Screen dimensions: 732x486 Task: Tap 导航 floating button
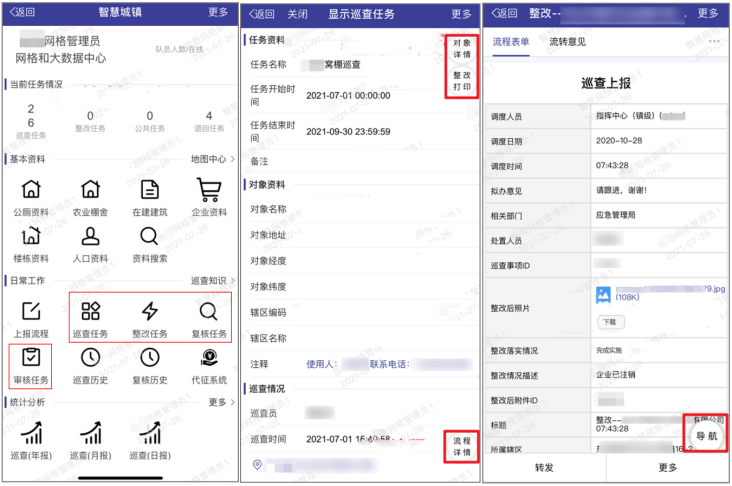(x=706, y=436)
